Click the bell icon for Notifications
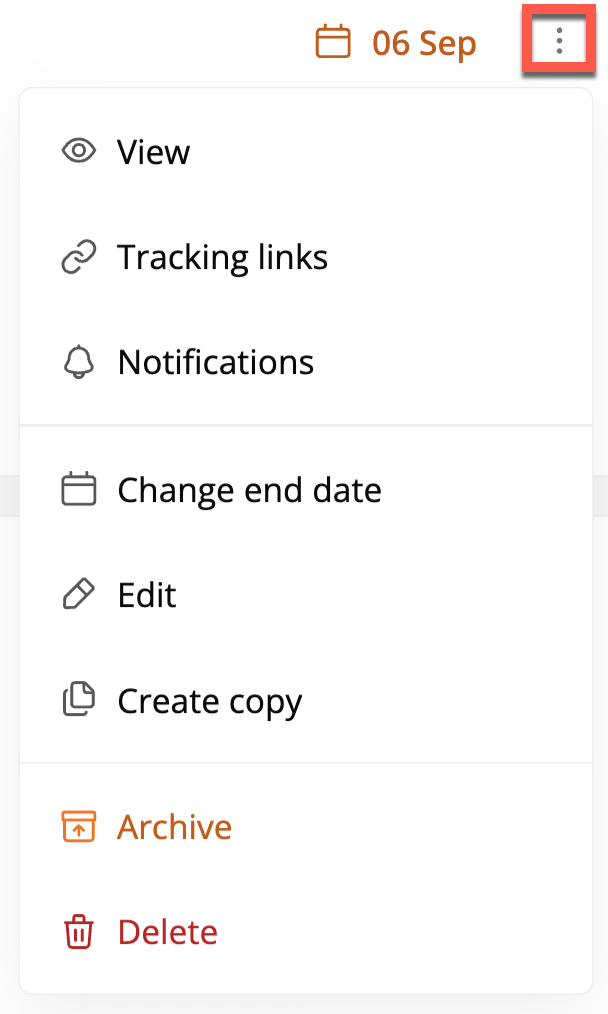 (78, 362)
